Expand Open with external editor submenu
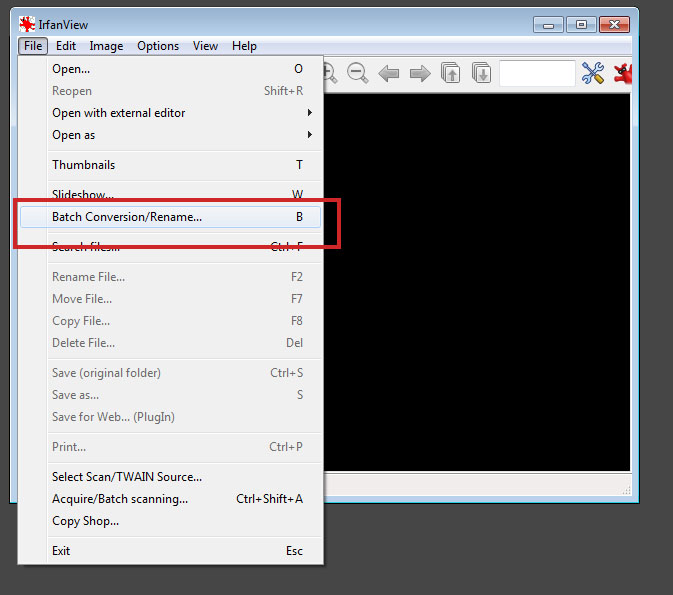673x595 pixels. [x=170, y=113]
